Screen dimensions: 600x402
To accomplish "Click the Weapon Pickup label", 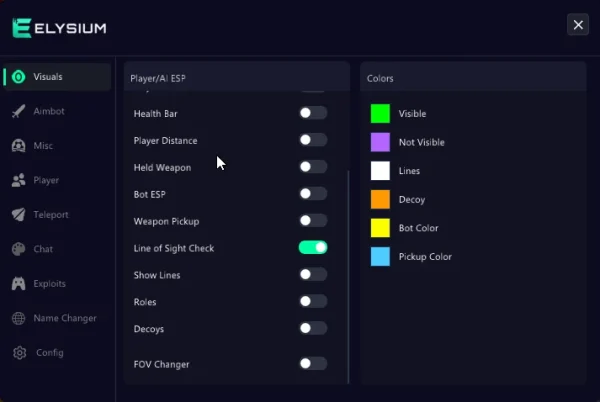I will (x=166, y=221).
